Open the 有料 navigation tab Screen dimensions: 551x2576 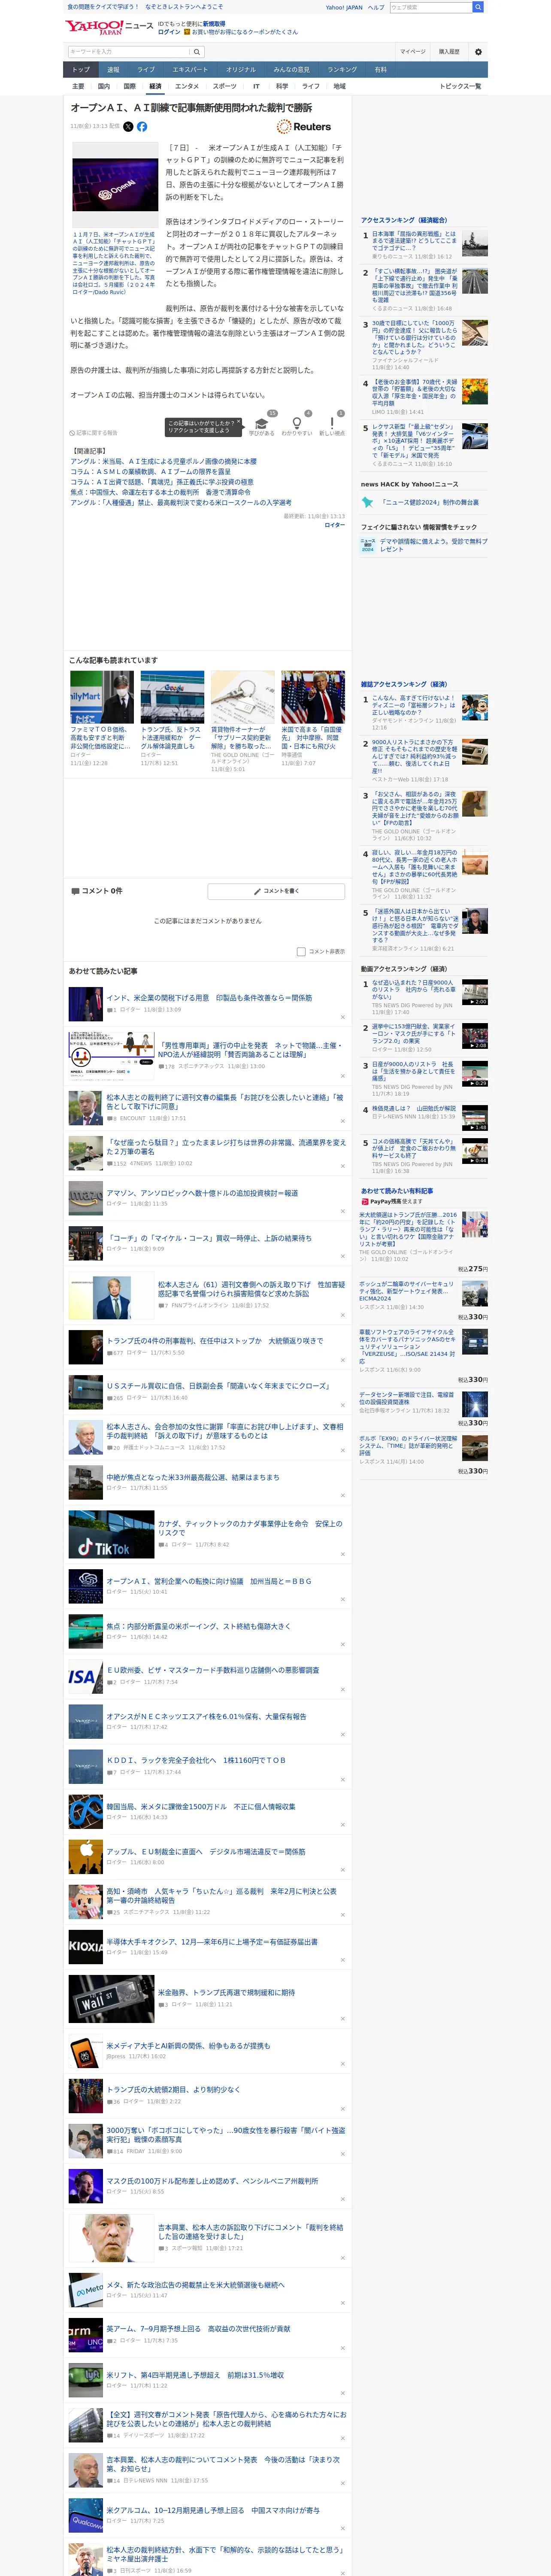[380, 70]
